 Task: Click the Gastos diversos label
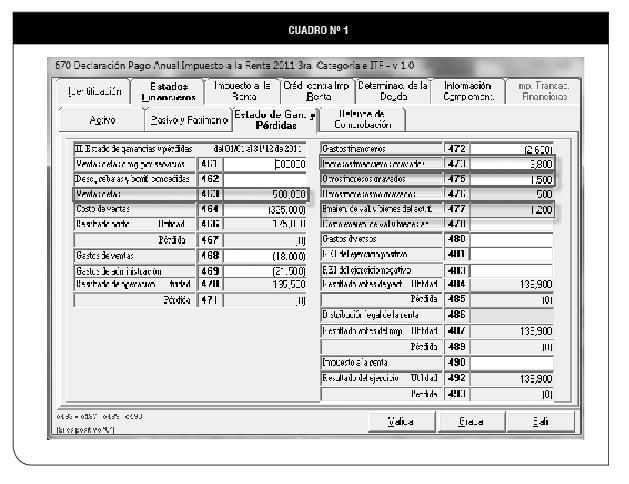pos(349,239)
